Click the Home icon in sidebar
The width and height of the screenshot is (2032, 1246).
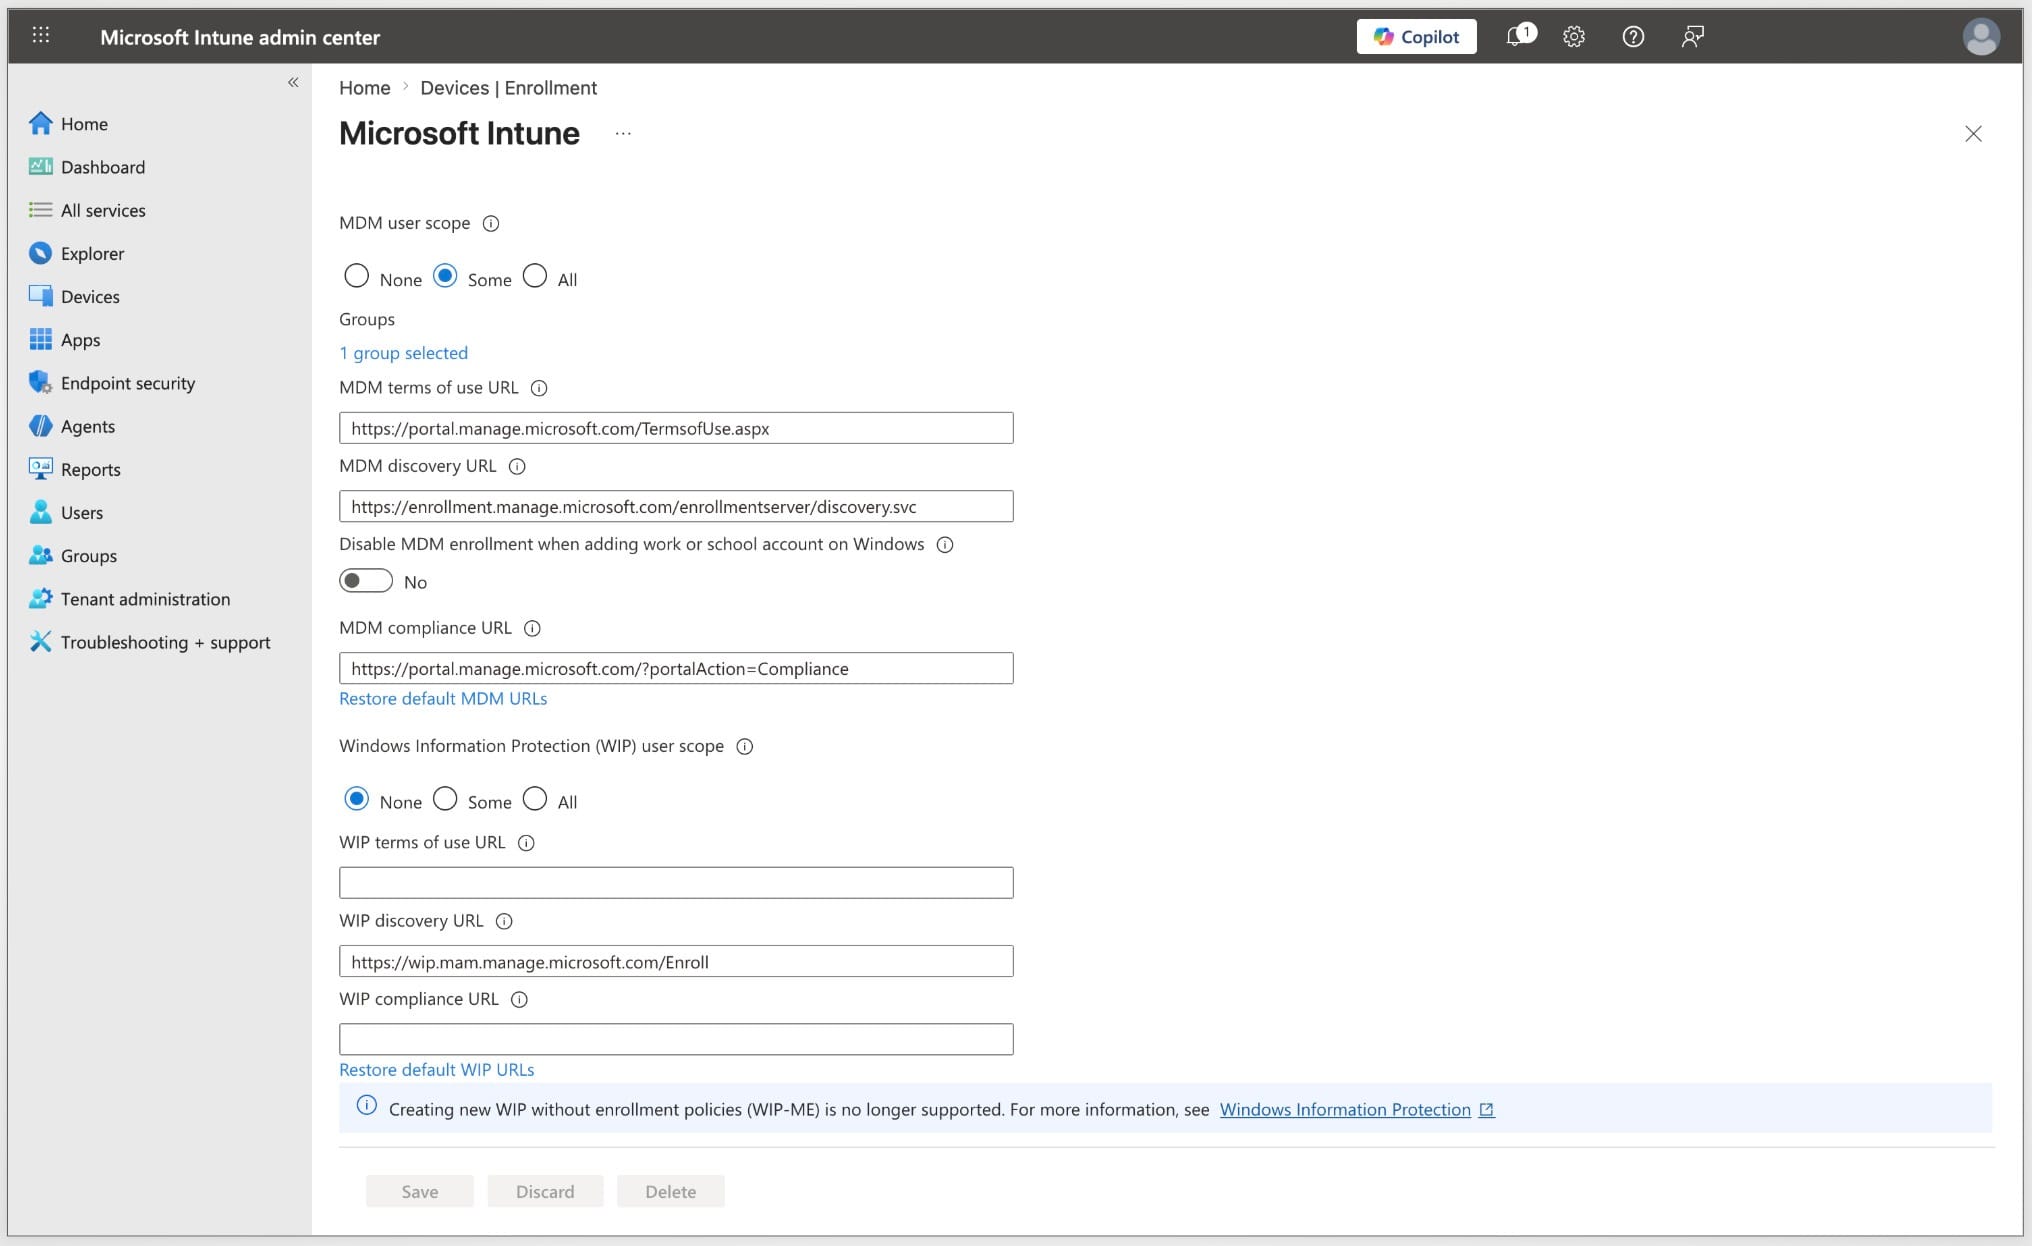tap(41, 123)
